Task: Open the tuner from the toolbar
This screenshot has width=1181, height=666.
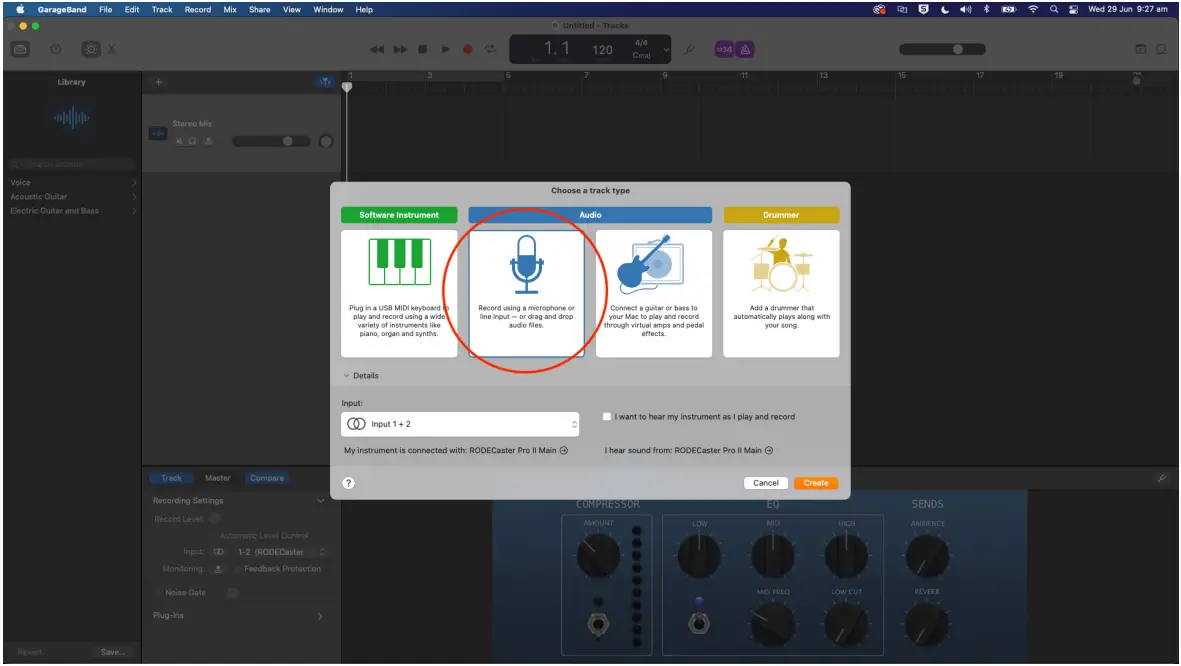Action: tap(689, 48)
